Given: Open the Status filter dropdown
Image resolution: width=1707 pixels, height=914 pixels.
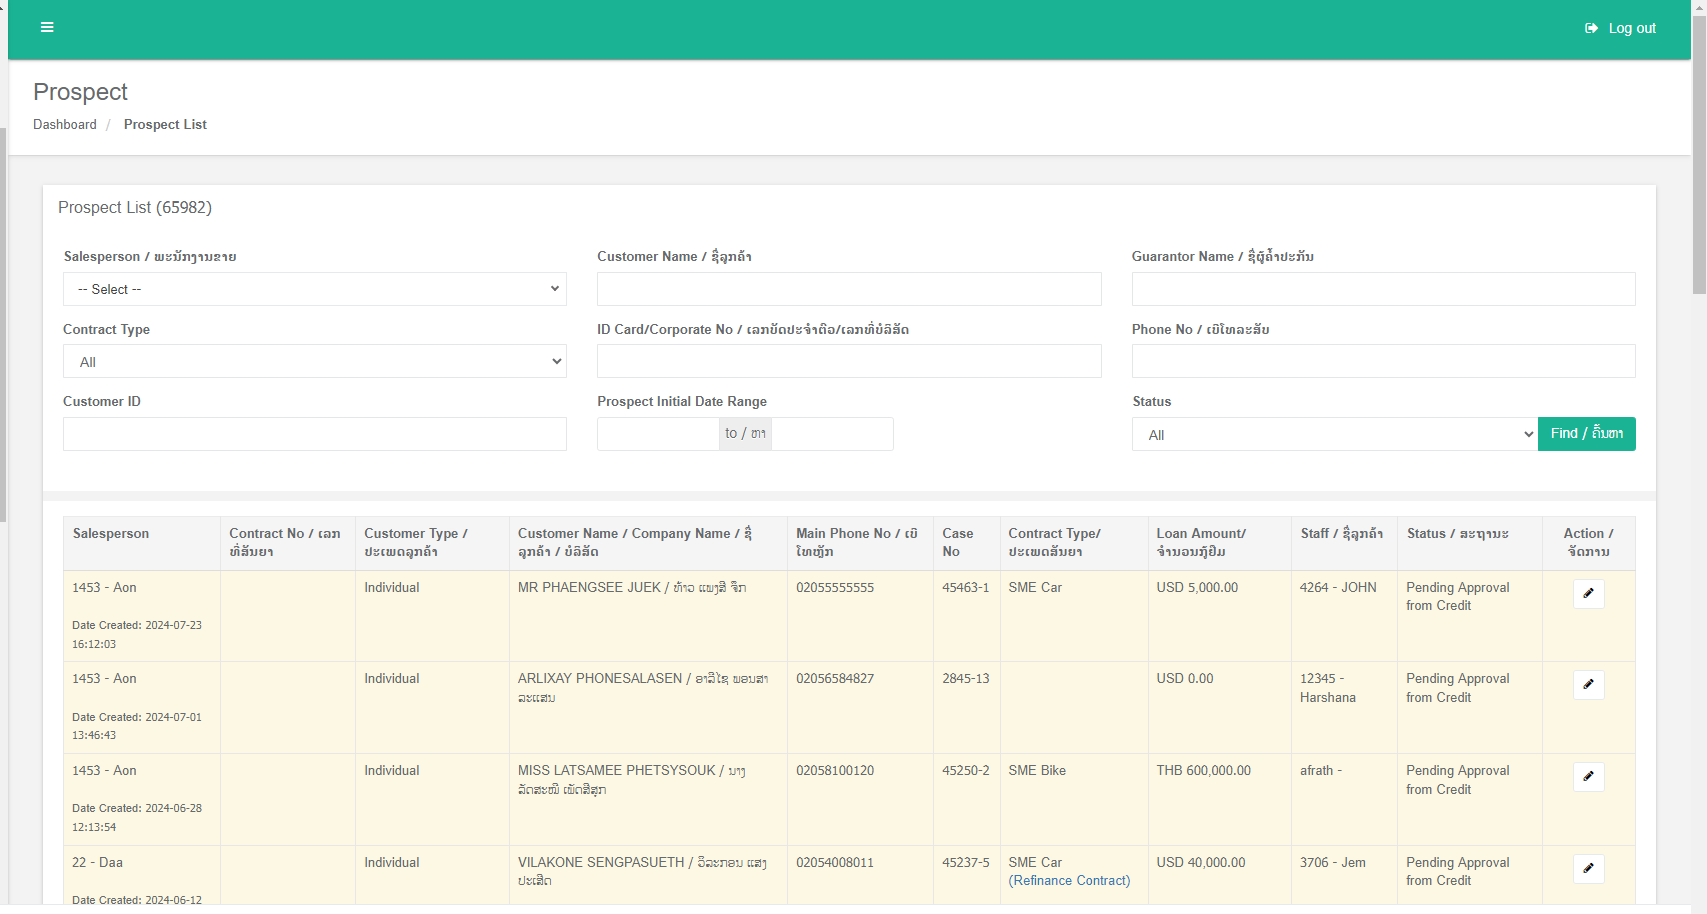Looking at the screenshot, I should tap(1334, 435).
